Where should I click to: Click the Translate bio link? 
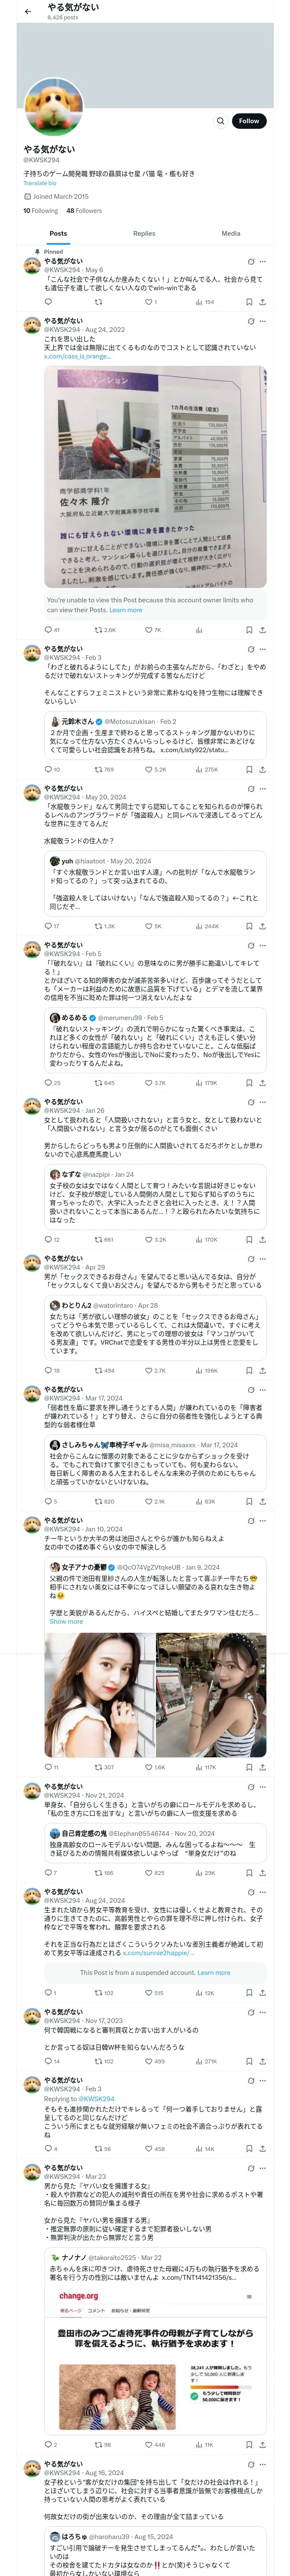point(40,183)
